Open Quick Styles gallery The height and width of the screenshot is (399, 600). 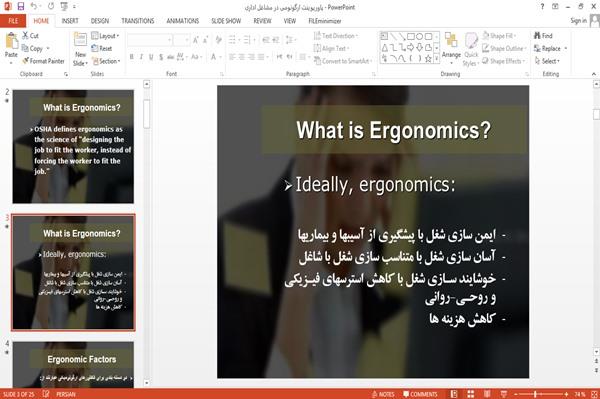pos(471,49)
